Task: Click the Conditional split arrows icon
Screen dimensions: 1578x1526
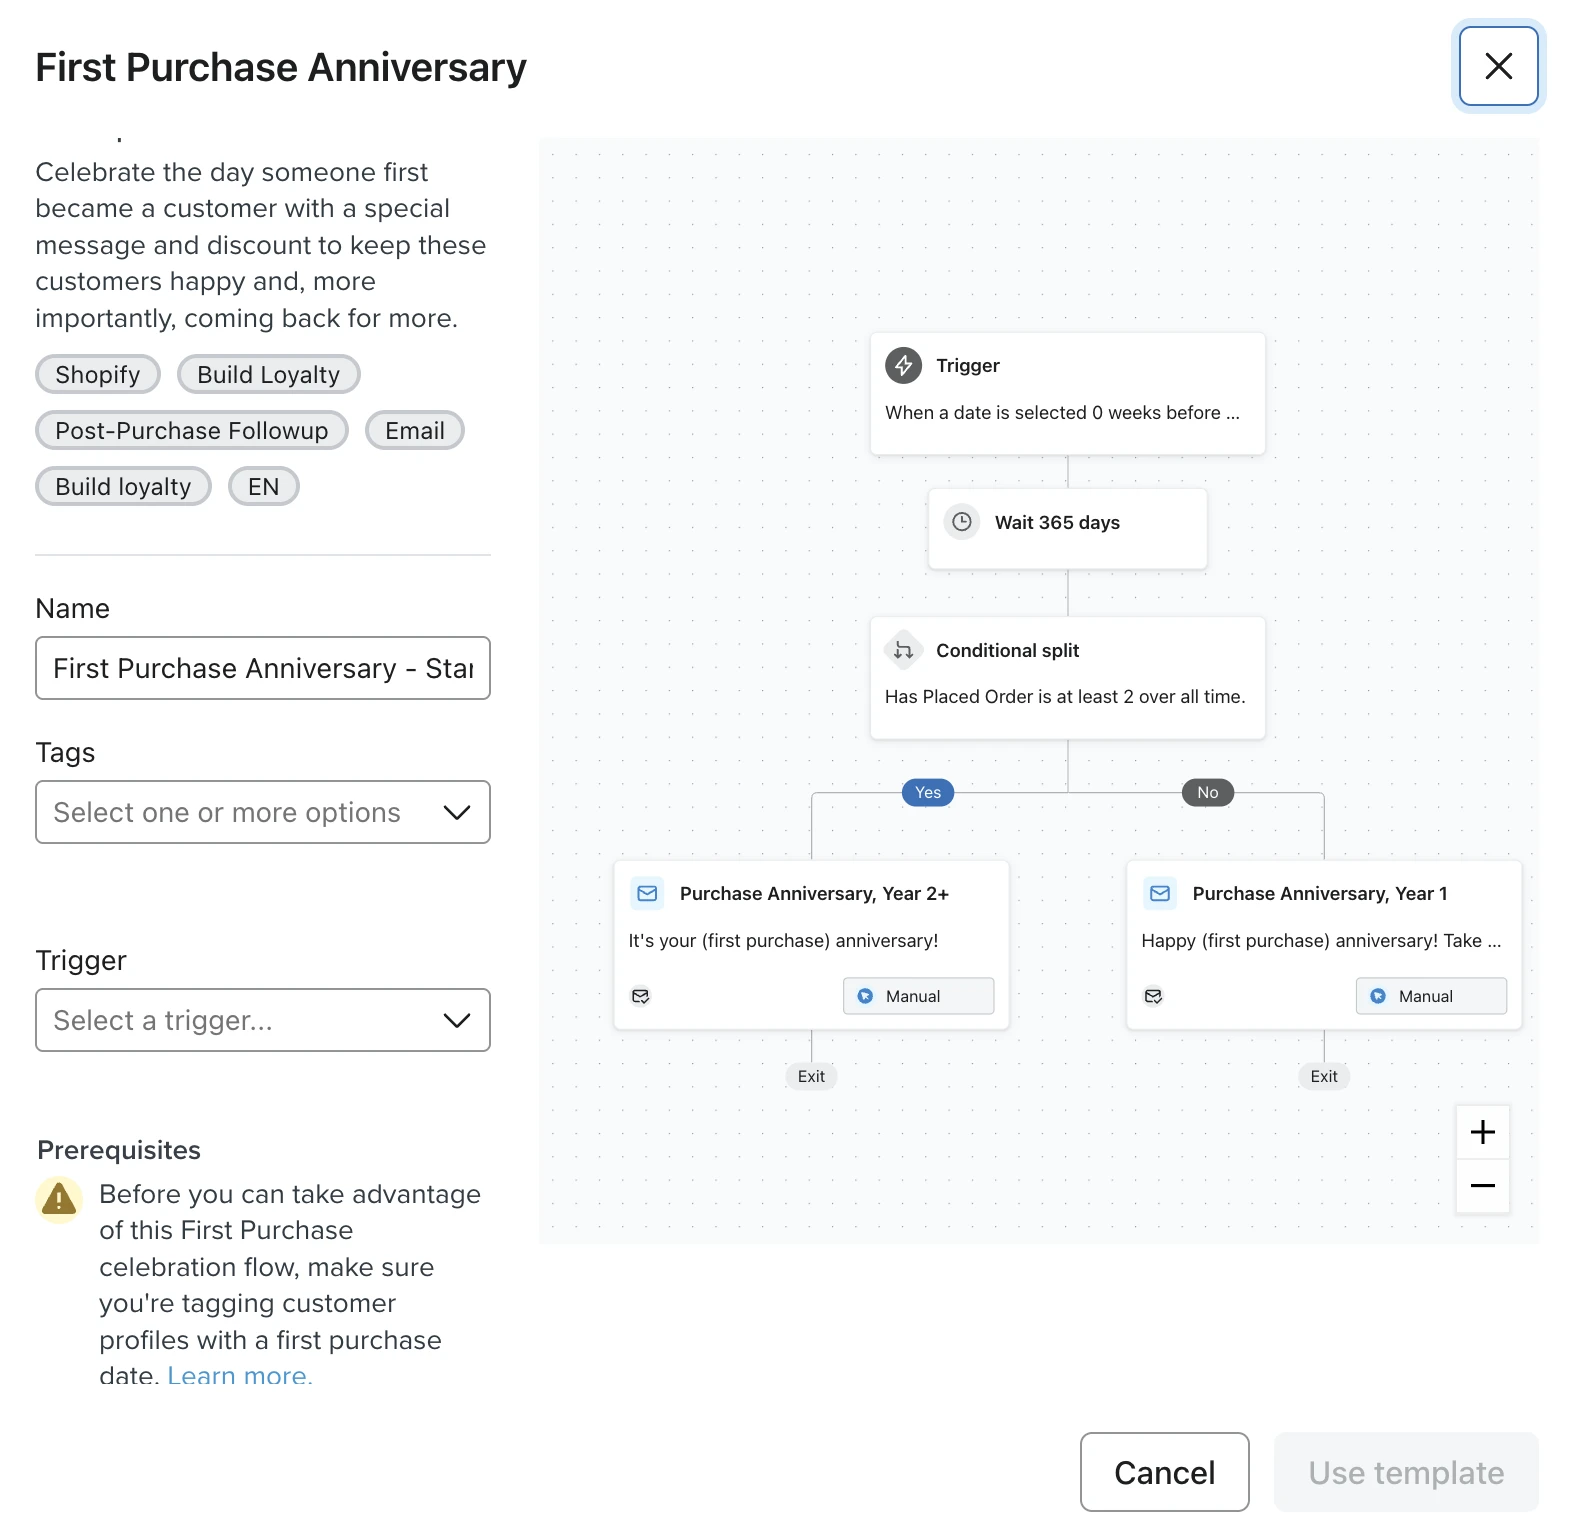Action: click(903, 650)
